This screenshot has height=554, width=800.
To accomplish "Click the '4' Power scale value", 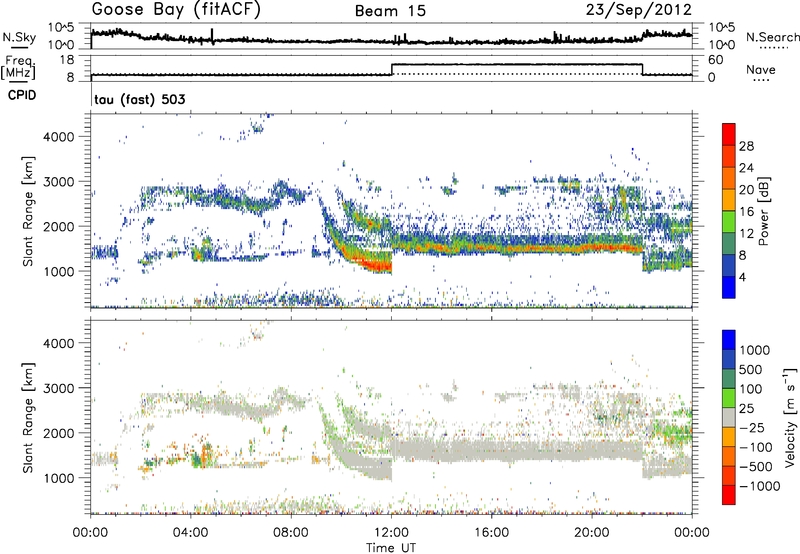I will (742, 277).
